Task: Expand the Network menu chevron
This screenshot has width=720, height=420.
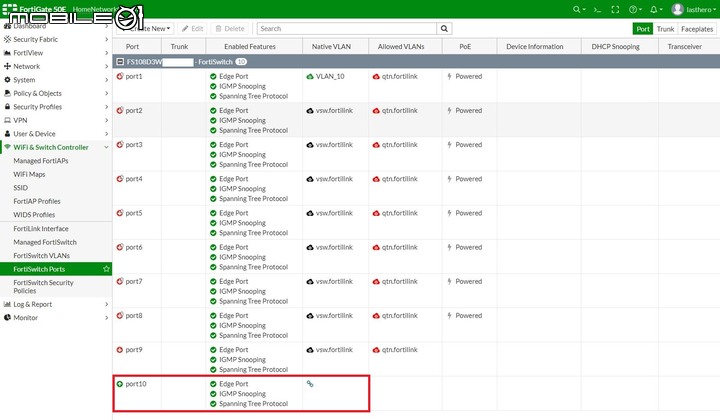Action: click(x=107, y=66)
